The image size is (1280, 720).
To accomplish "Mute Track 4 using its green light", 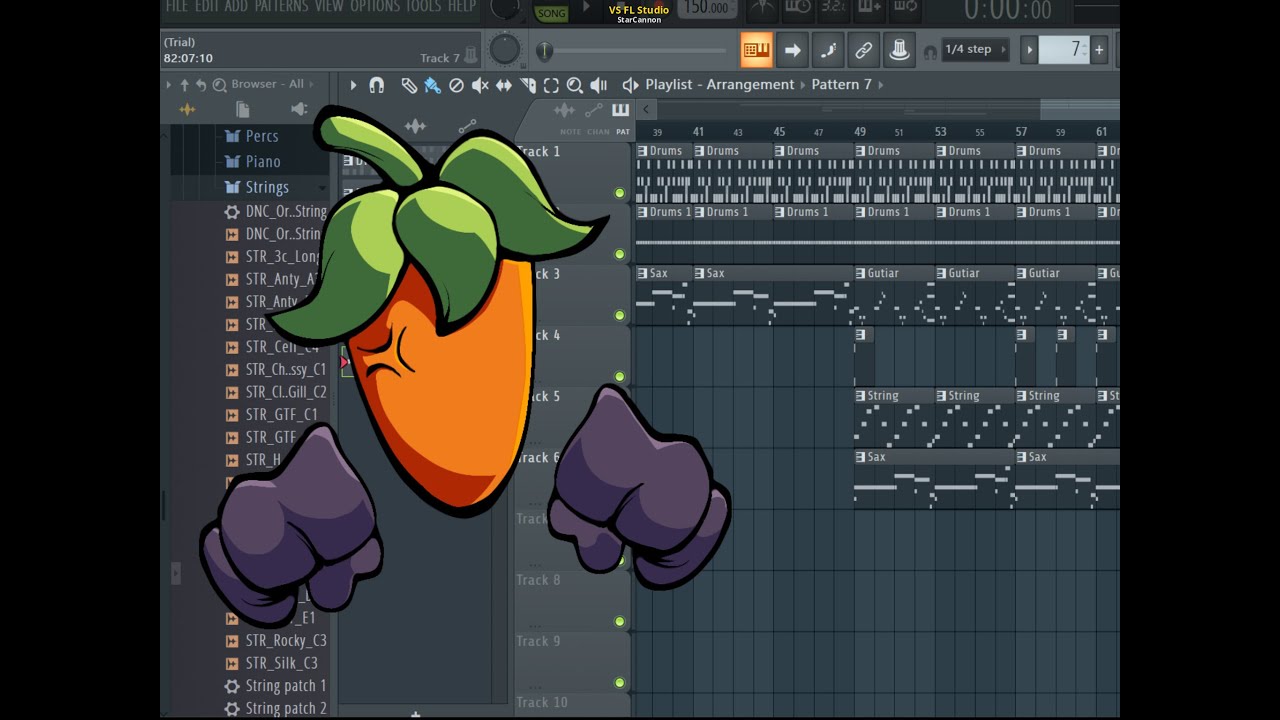I will point(620,377).
